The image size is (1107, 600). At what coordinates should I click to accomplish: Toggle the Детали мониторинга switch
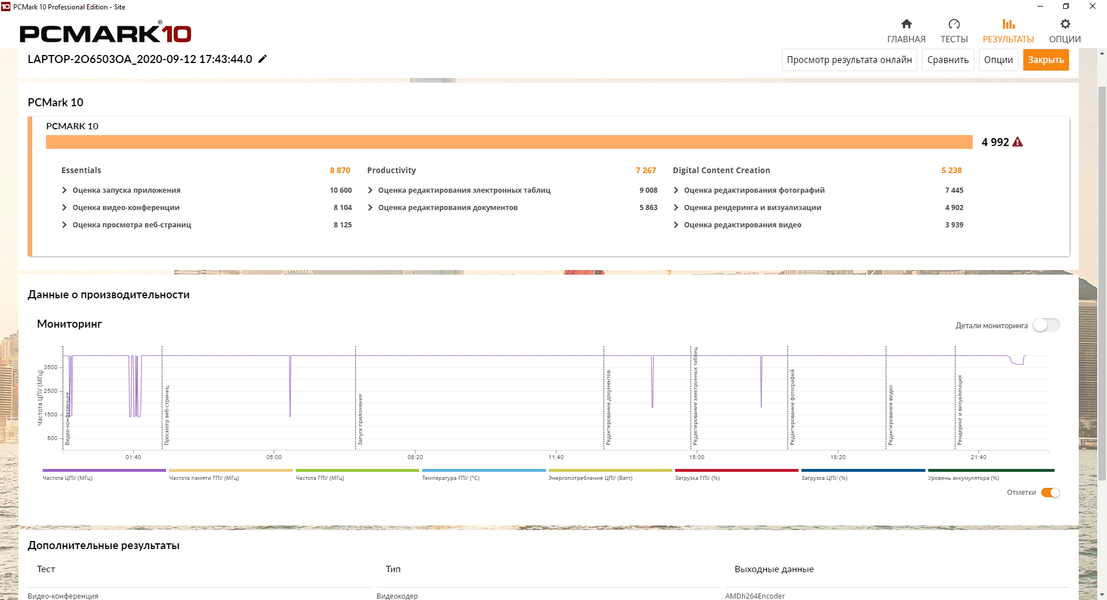1046,325
